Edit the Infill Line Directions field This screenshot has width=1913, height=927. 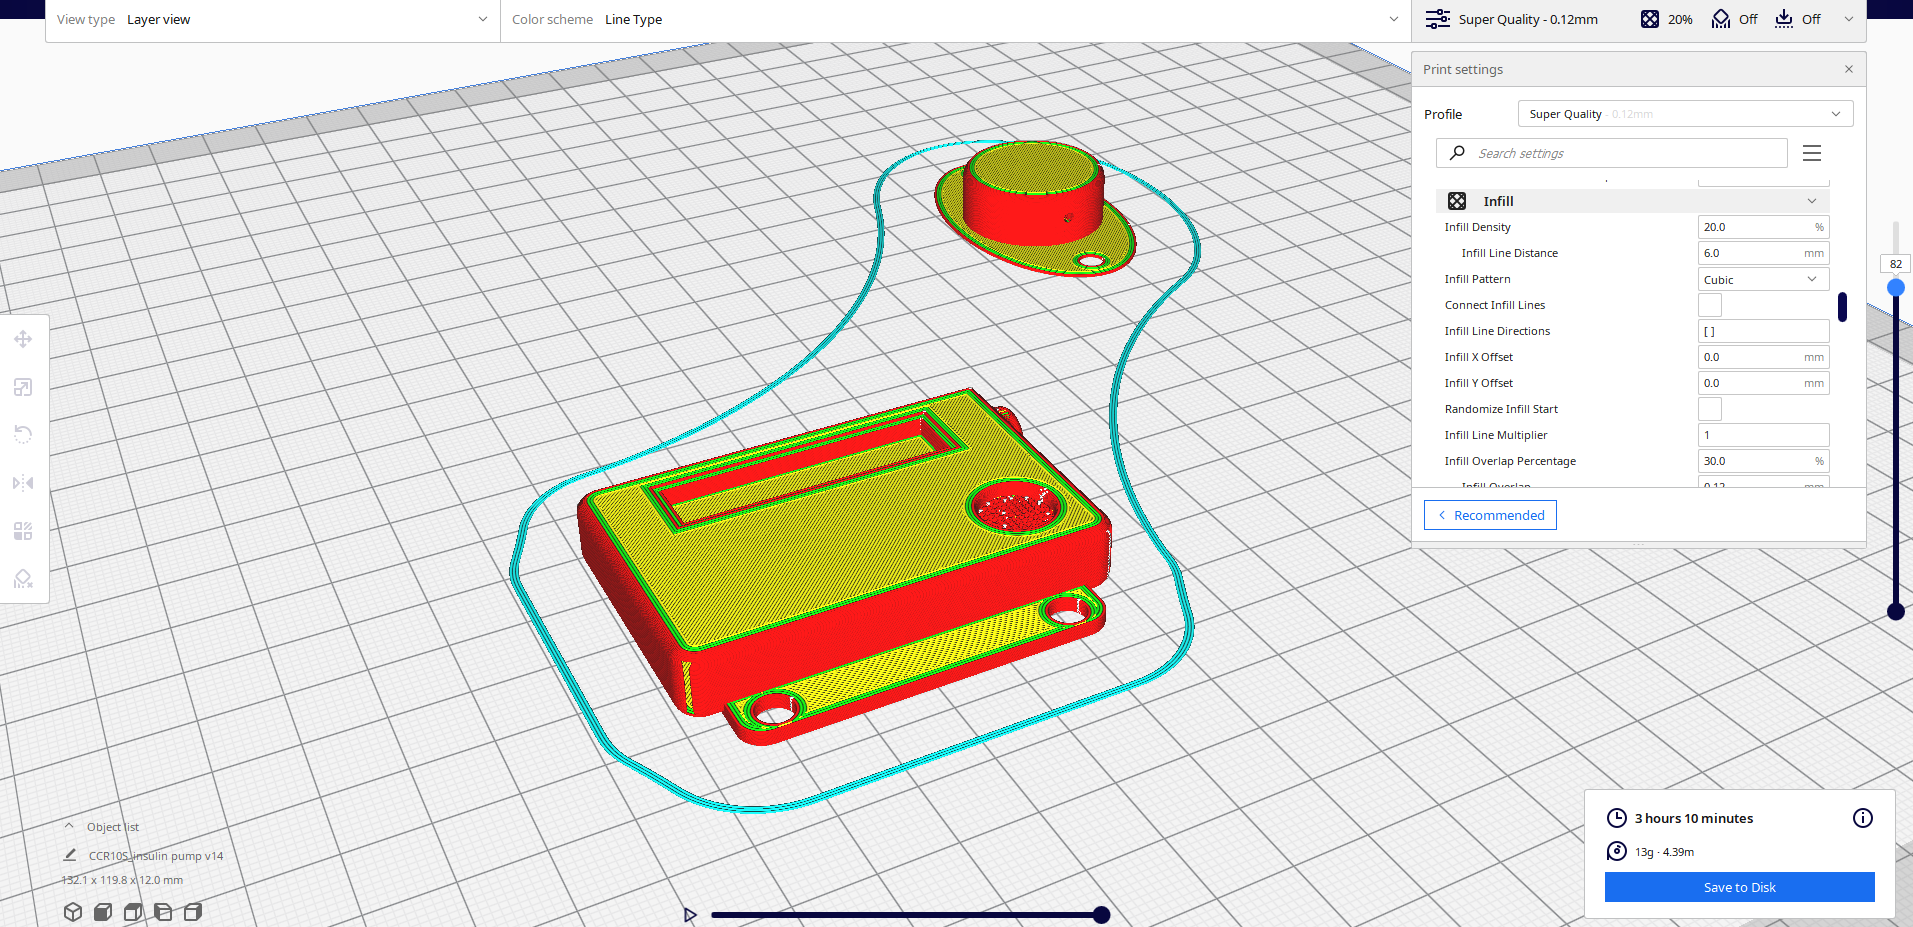[x=1763, y=331]
